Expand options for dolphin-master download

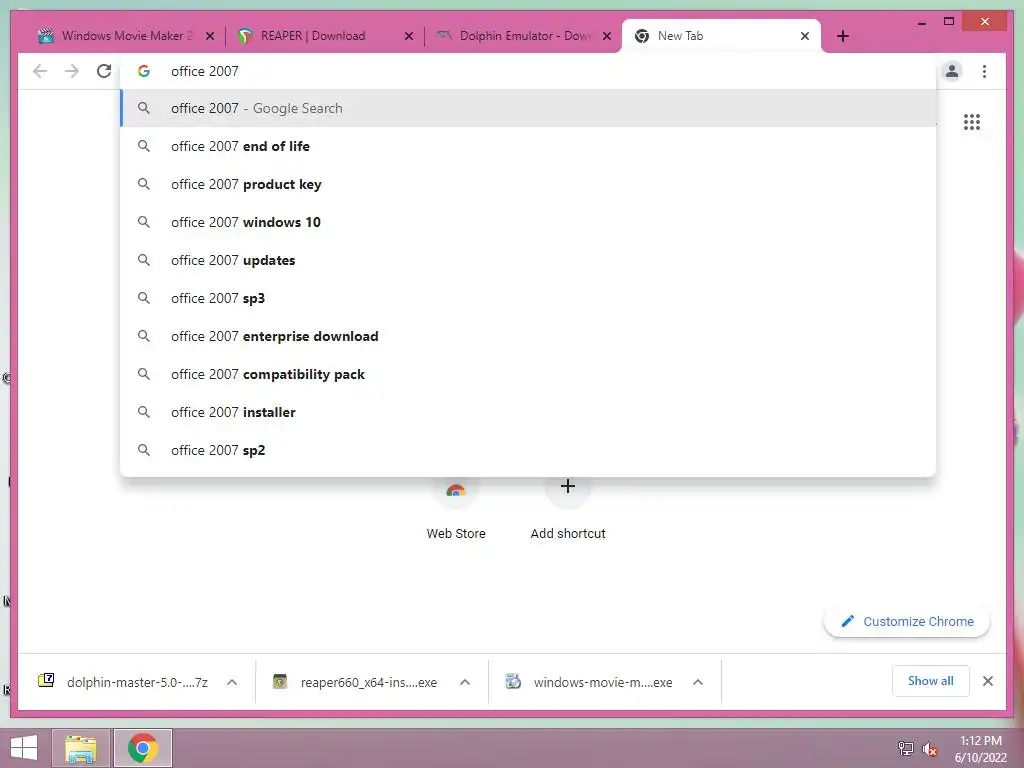pos(232,682)
